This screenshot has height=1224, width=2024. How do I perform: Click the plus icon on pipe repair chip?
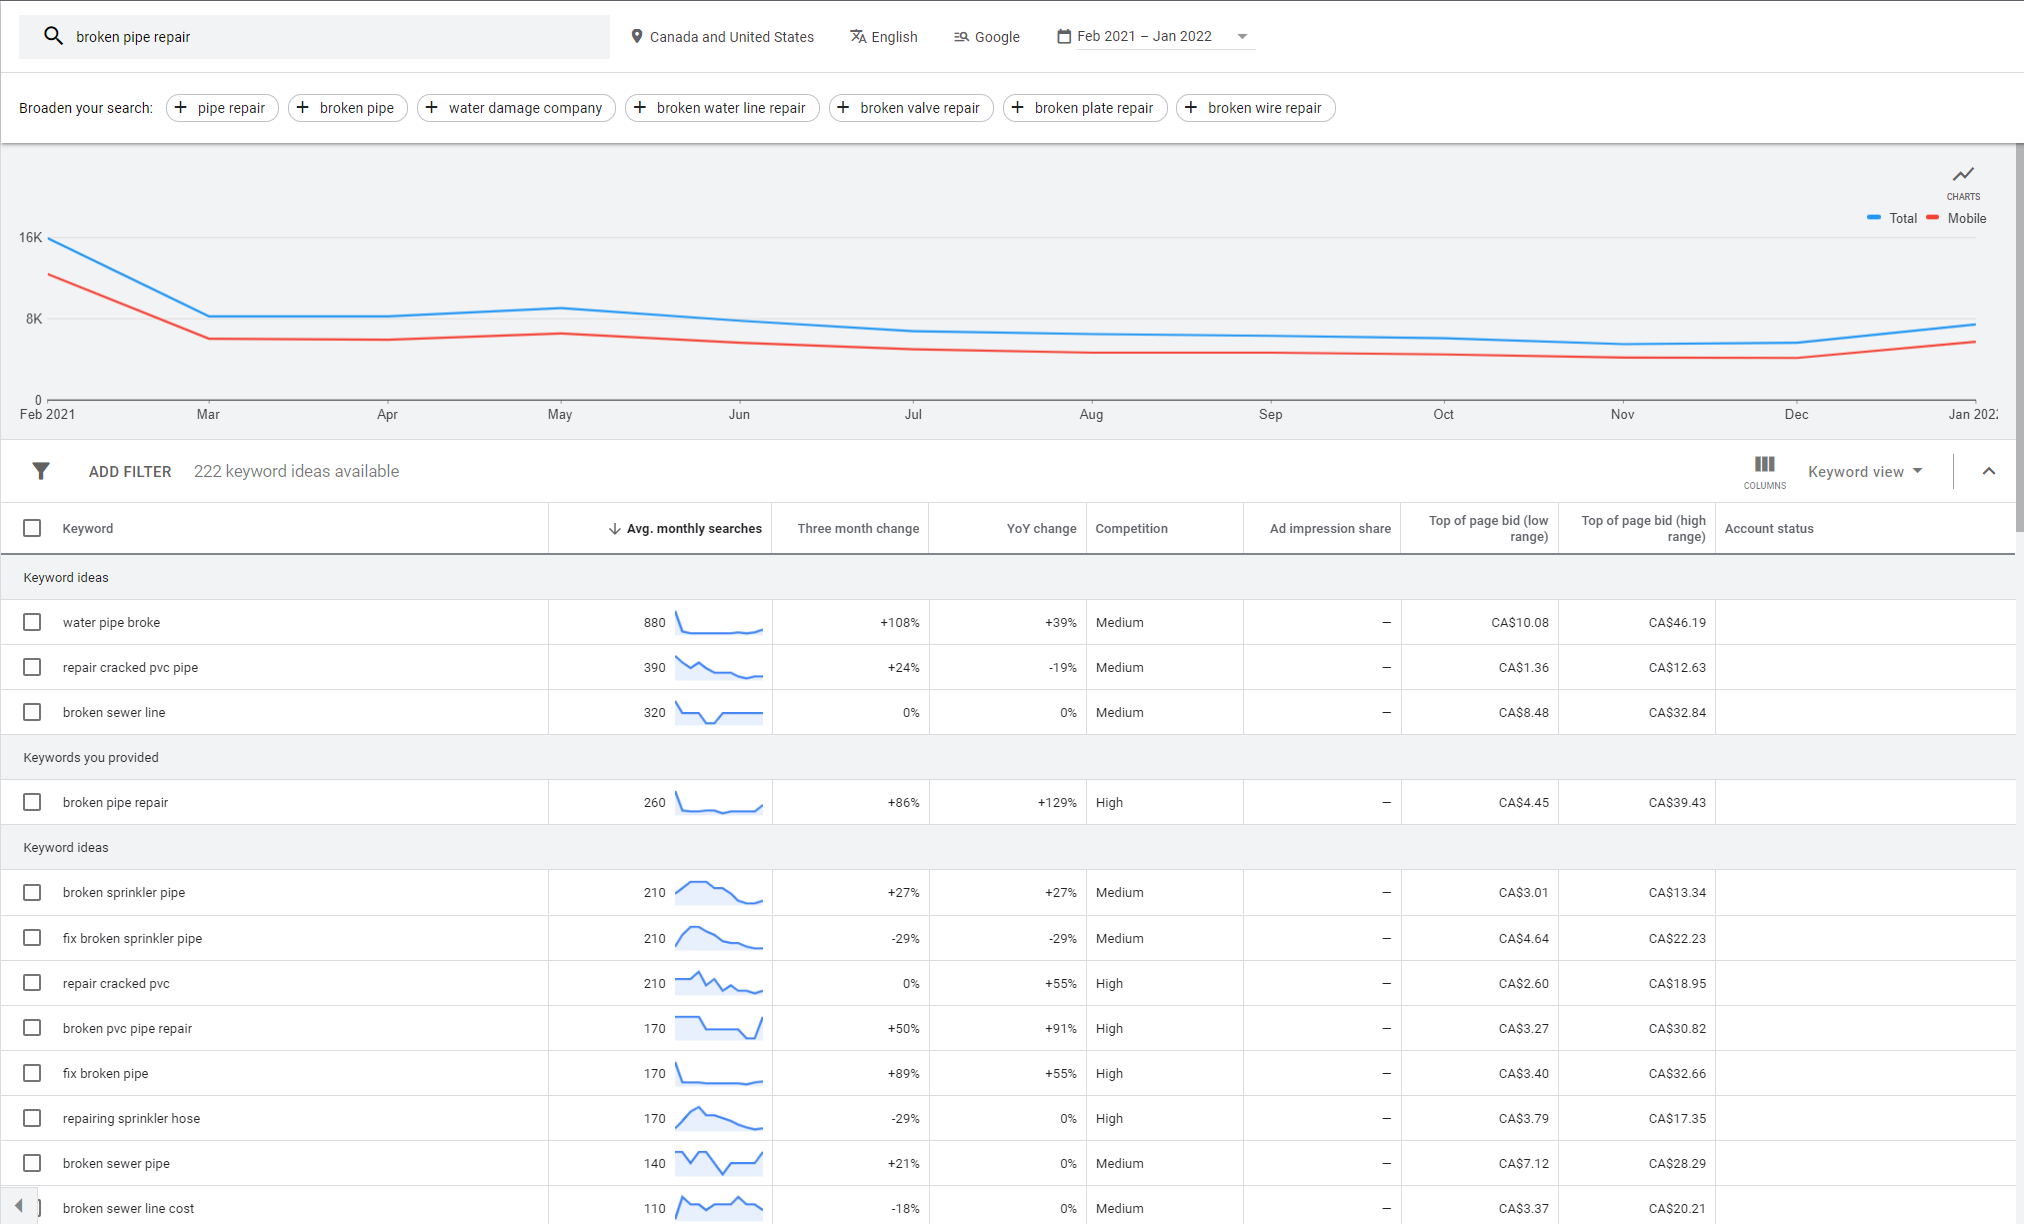coord(181,107)
